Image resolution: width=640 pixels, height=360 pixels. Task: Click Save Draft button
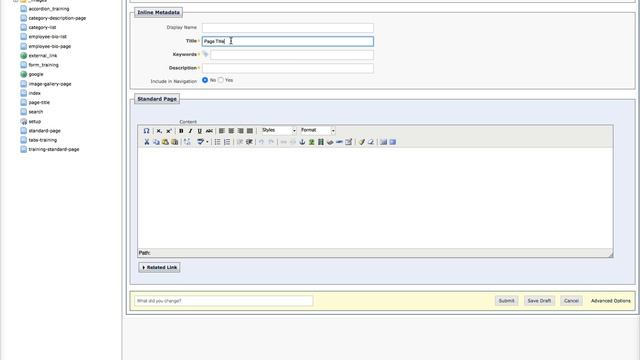click(539, 301)
